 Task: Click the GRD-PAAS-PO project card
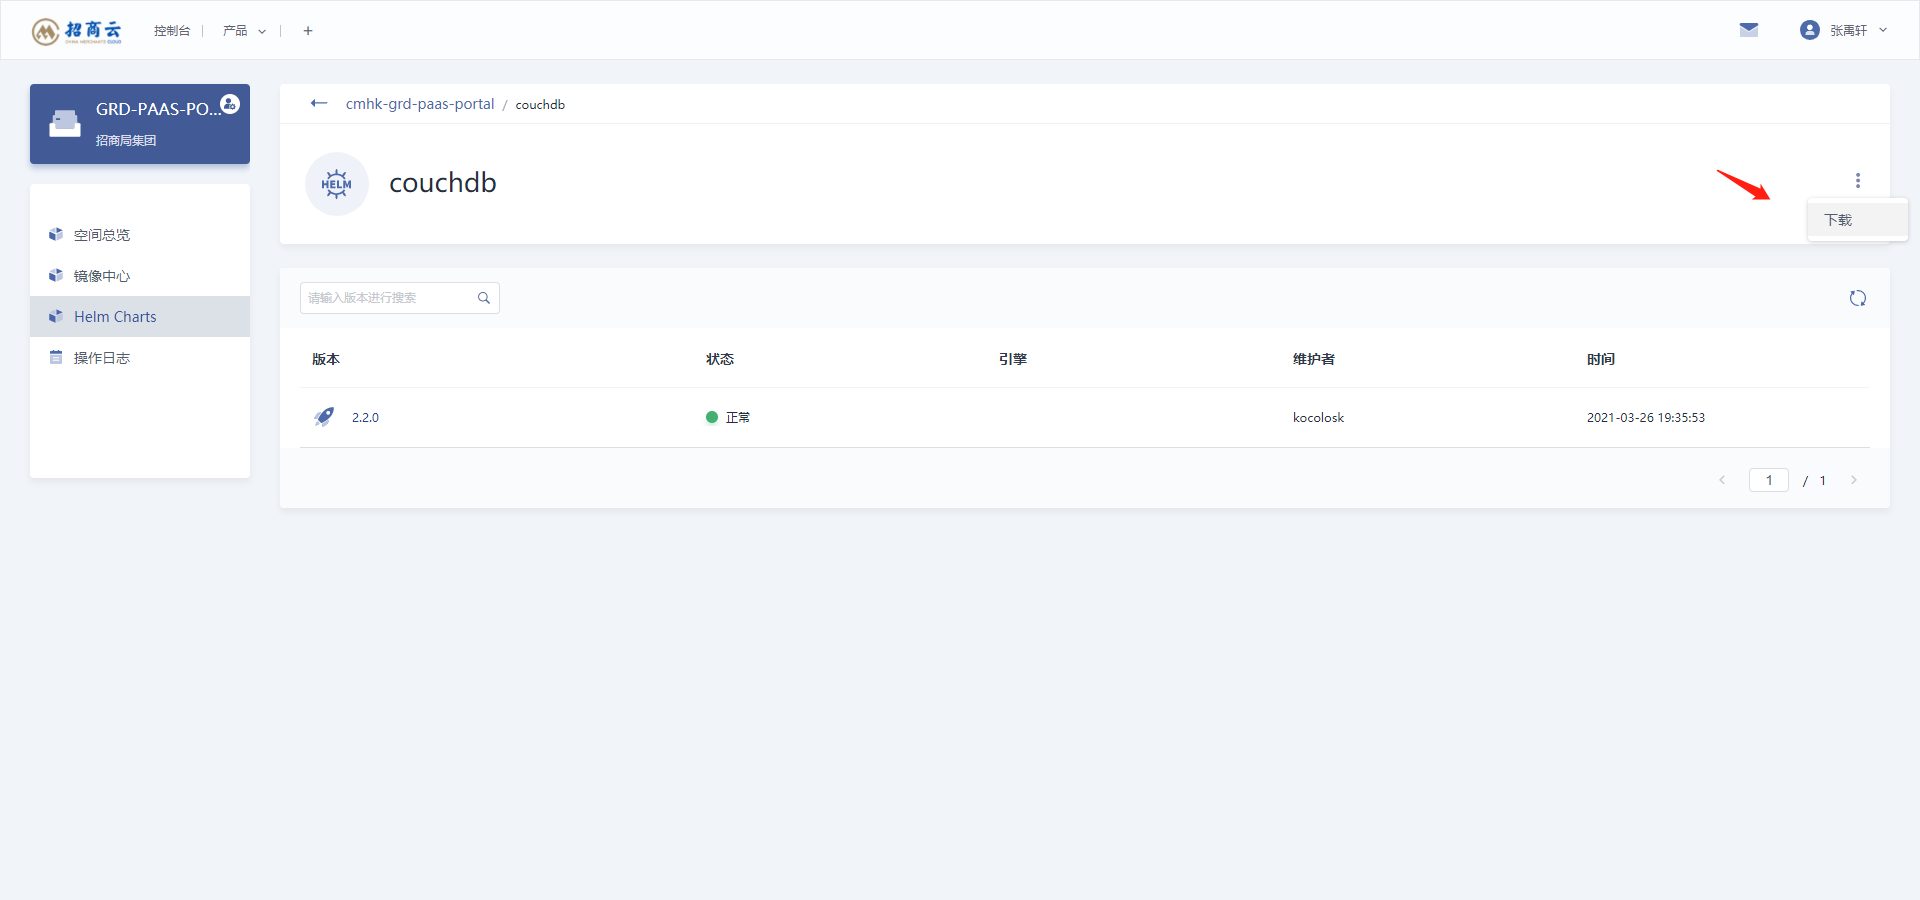140,124
